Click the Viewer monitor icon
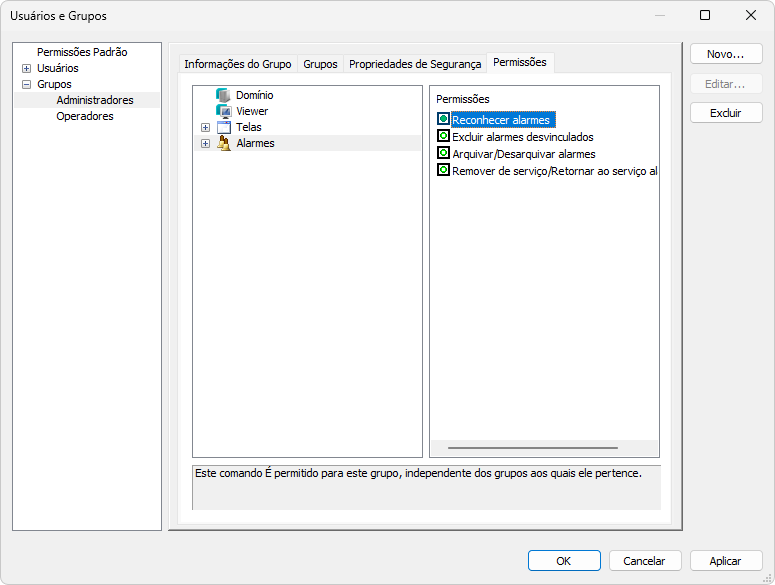This screenshot has width=775, height=585. pos(223,111)
